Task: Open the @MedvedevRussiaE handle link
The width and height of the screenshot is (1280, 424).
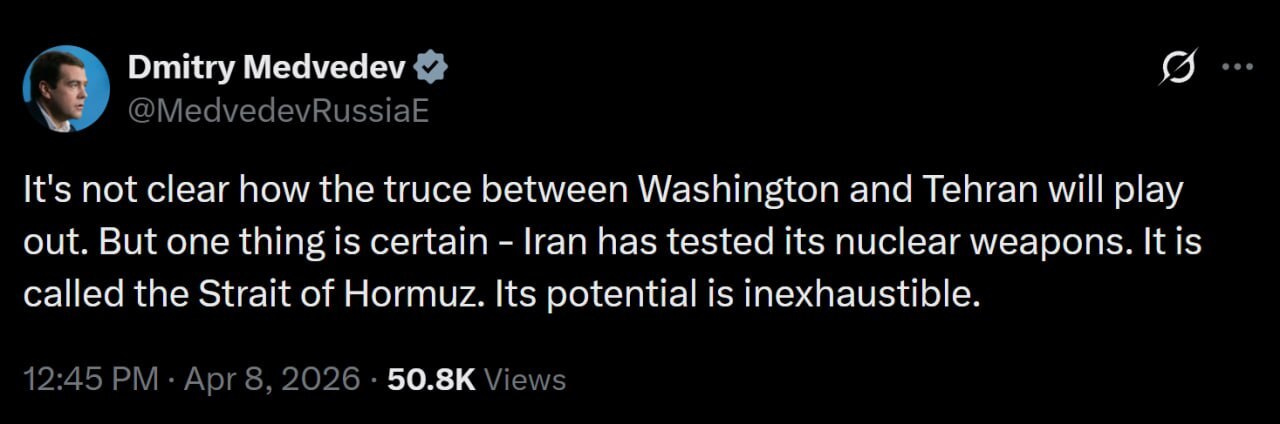Action: [278, 110]
